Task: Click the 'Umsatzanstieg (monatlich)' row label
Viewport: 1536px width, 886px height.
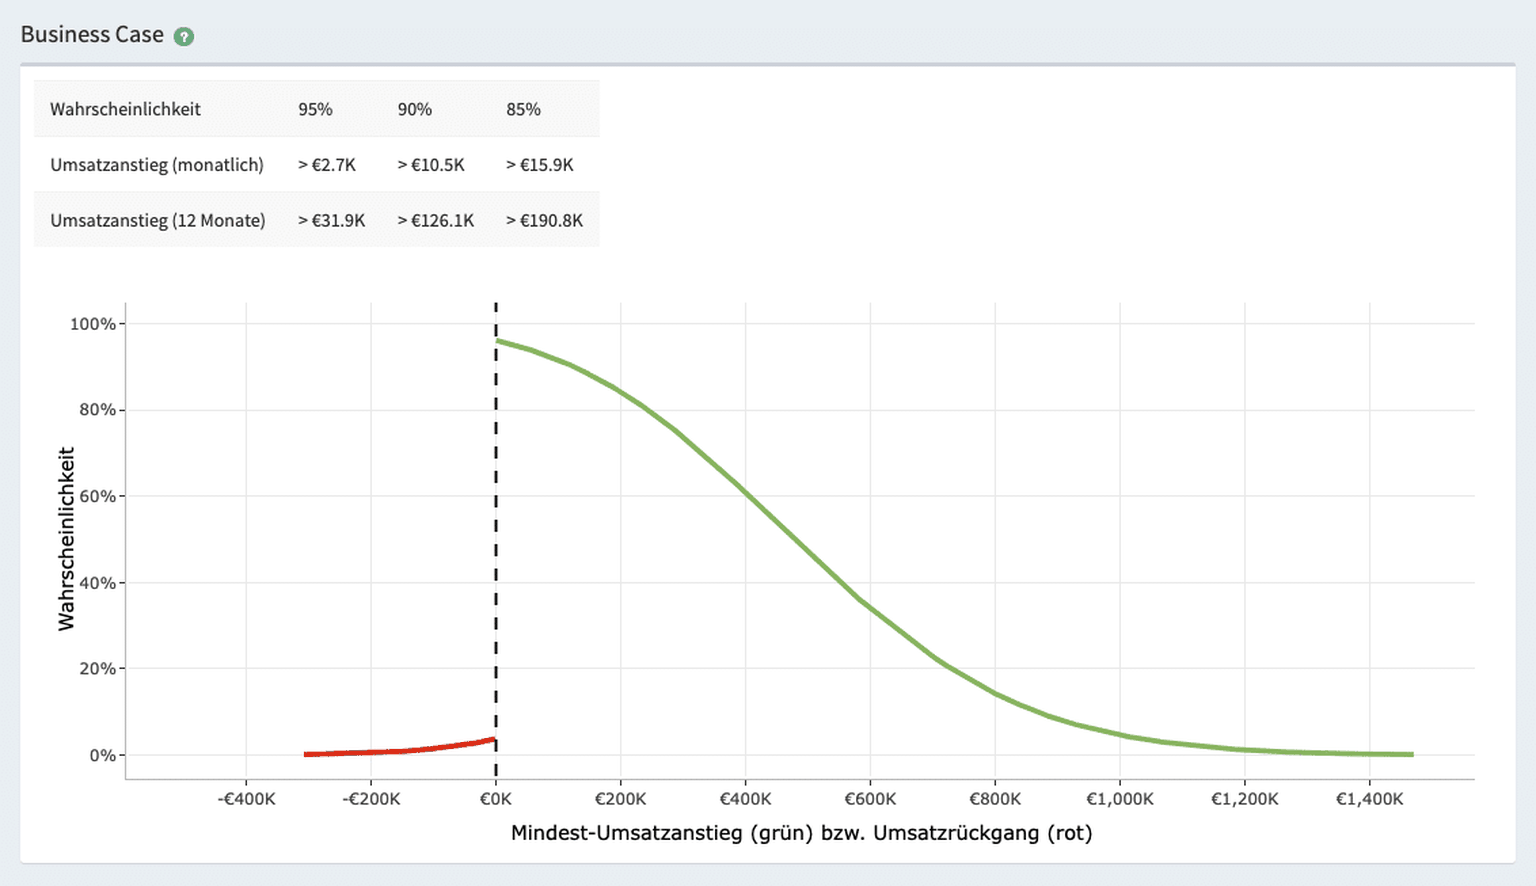Action: (157, 165)
